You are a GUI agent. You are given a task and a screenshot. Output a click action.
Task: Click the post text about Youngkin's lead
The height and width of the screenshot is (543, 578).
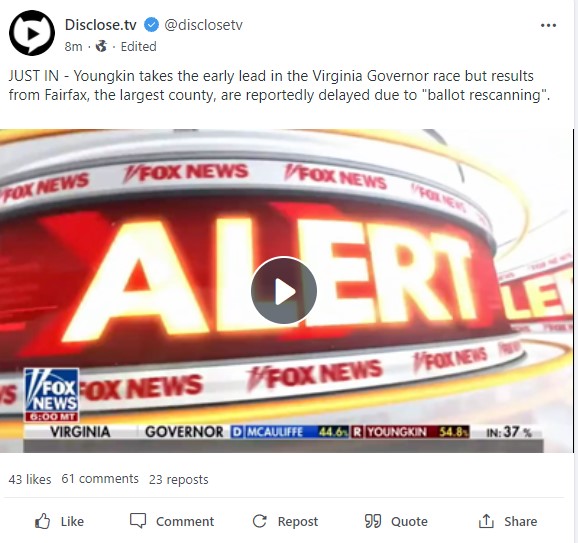click(279, 86)
